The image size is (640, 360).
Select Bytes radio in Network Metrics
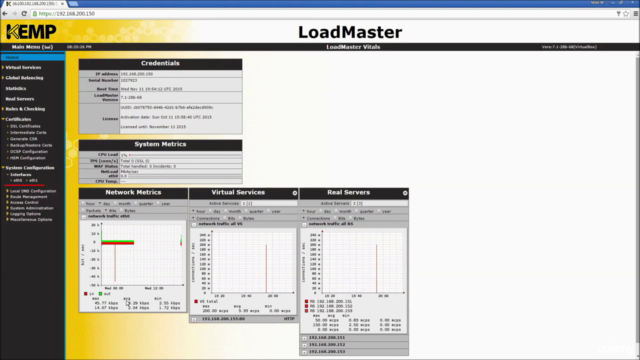coord(122,211)
